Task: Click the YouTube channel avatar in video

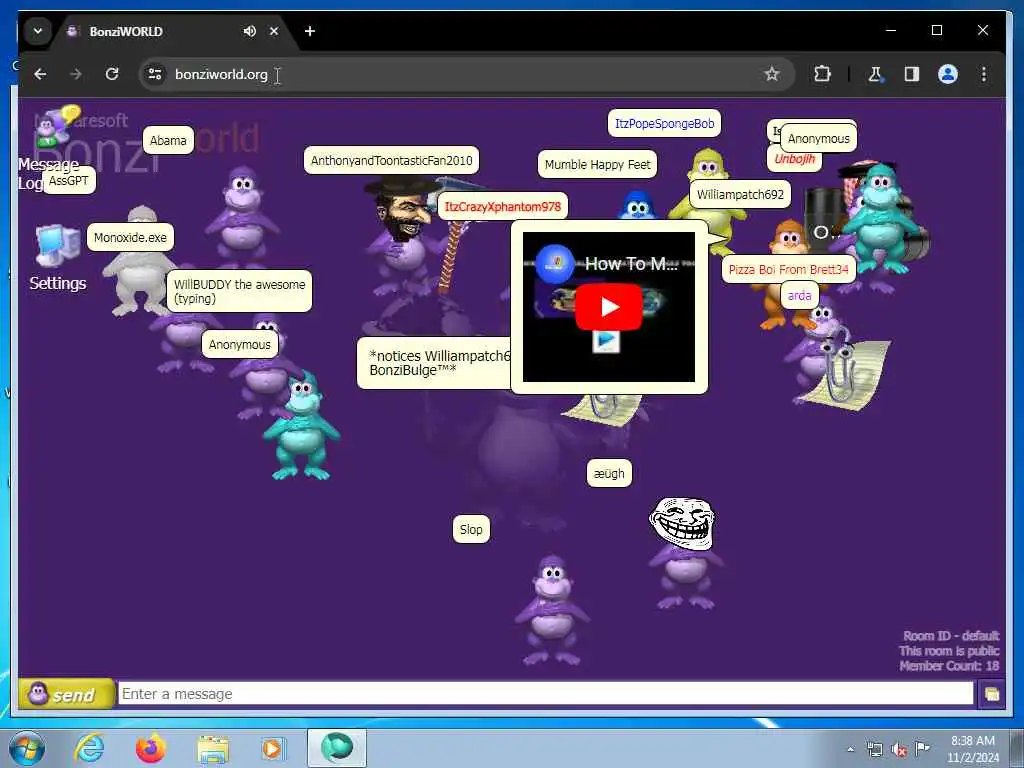Action: (554, 264)
